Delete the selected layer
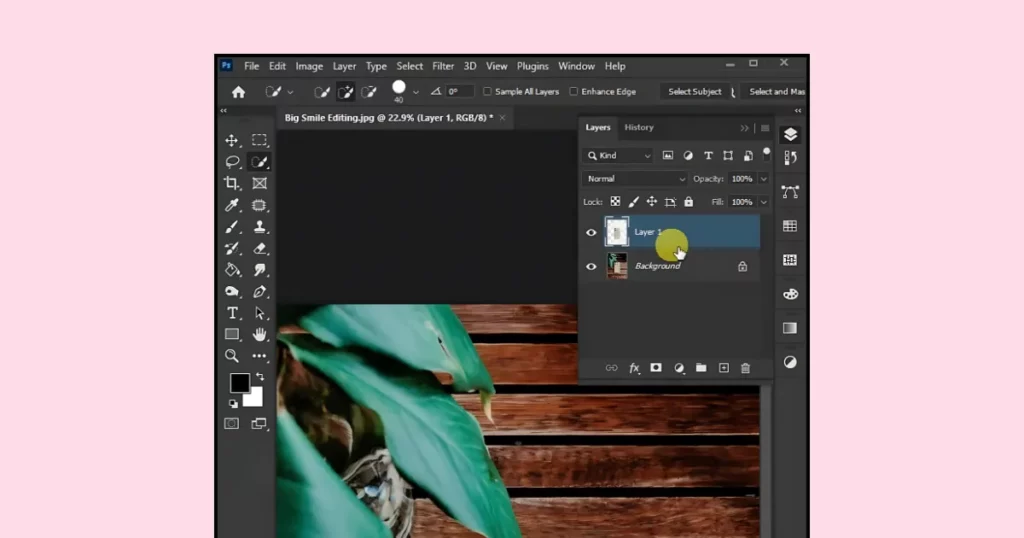 [x=745, y=368]
